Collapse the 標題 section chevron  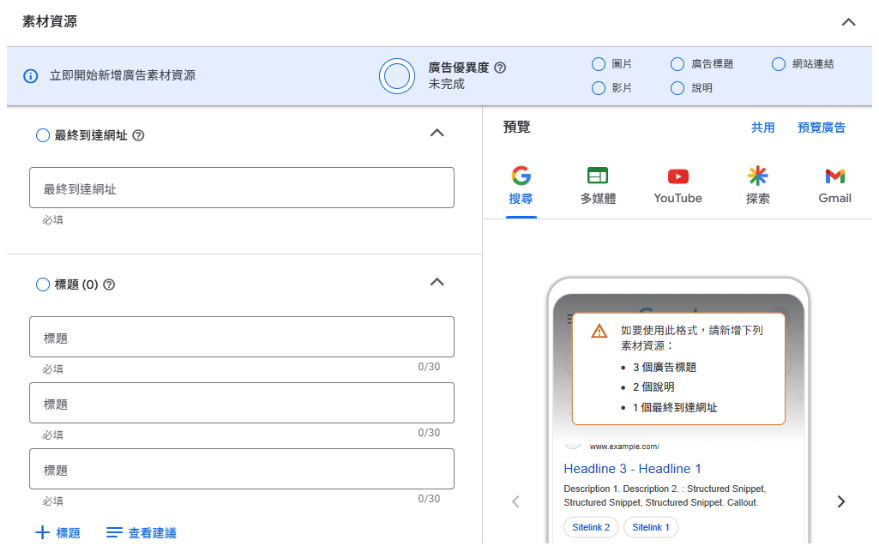(x=436, y=283)
